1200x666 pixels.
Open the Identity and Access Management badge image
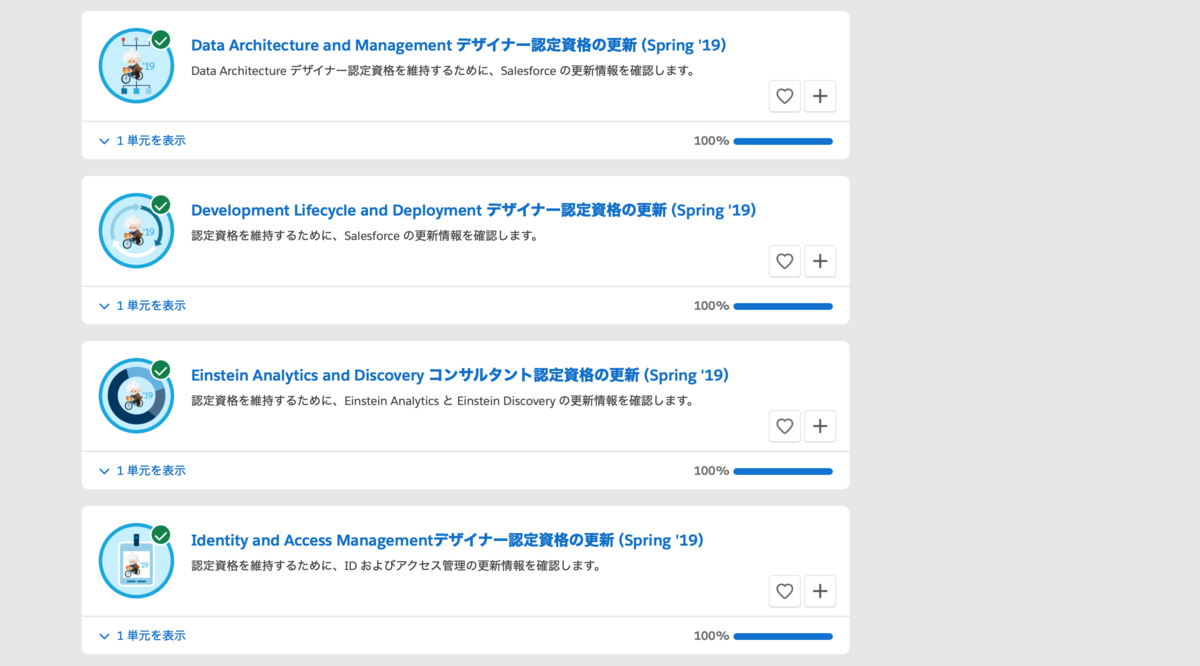[x=136, y=561]
